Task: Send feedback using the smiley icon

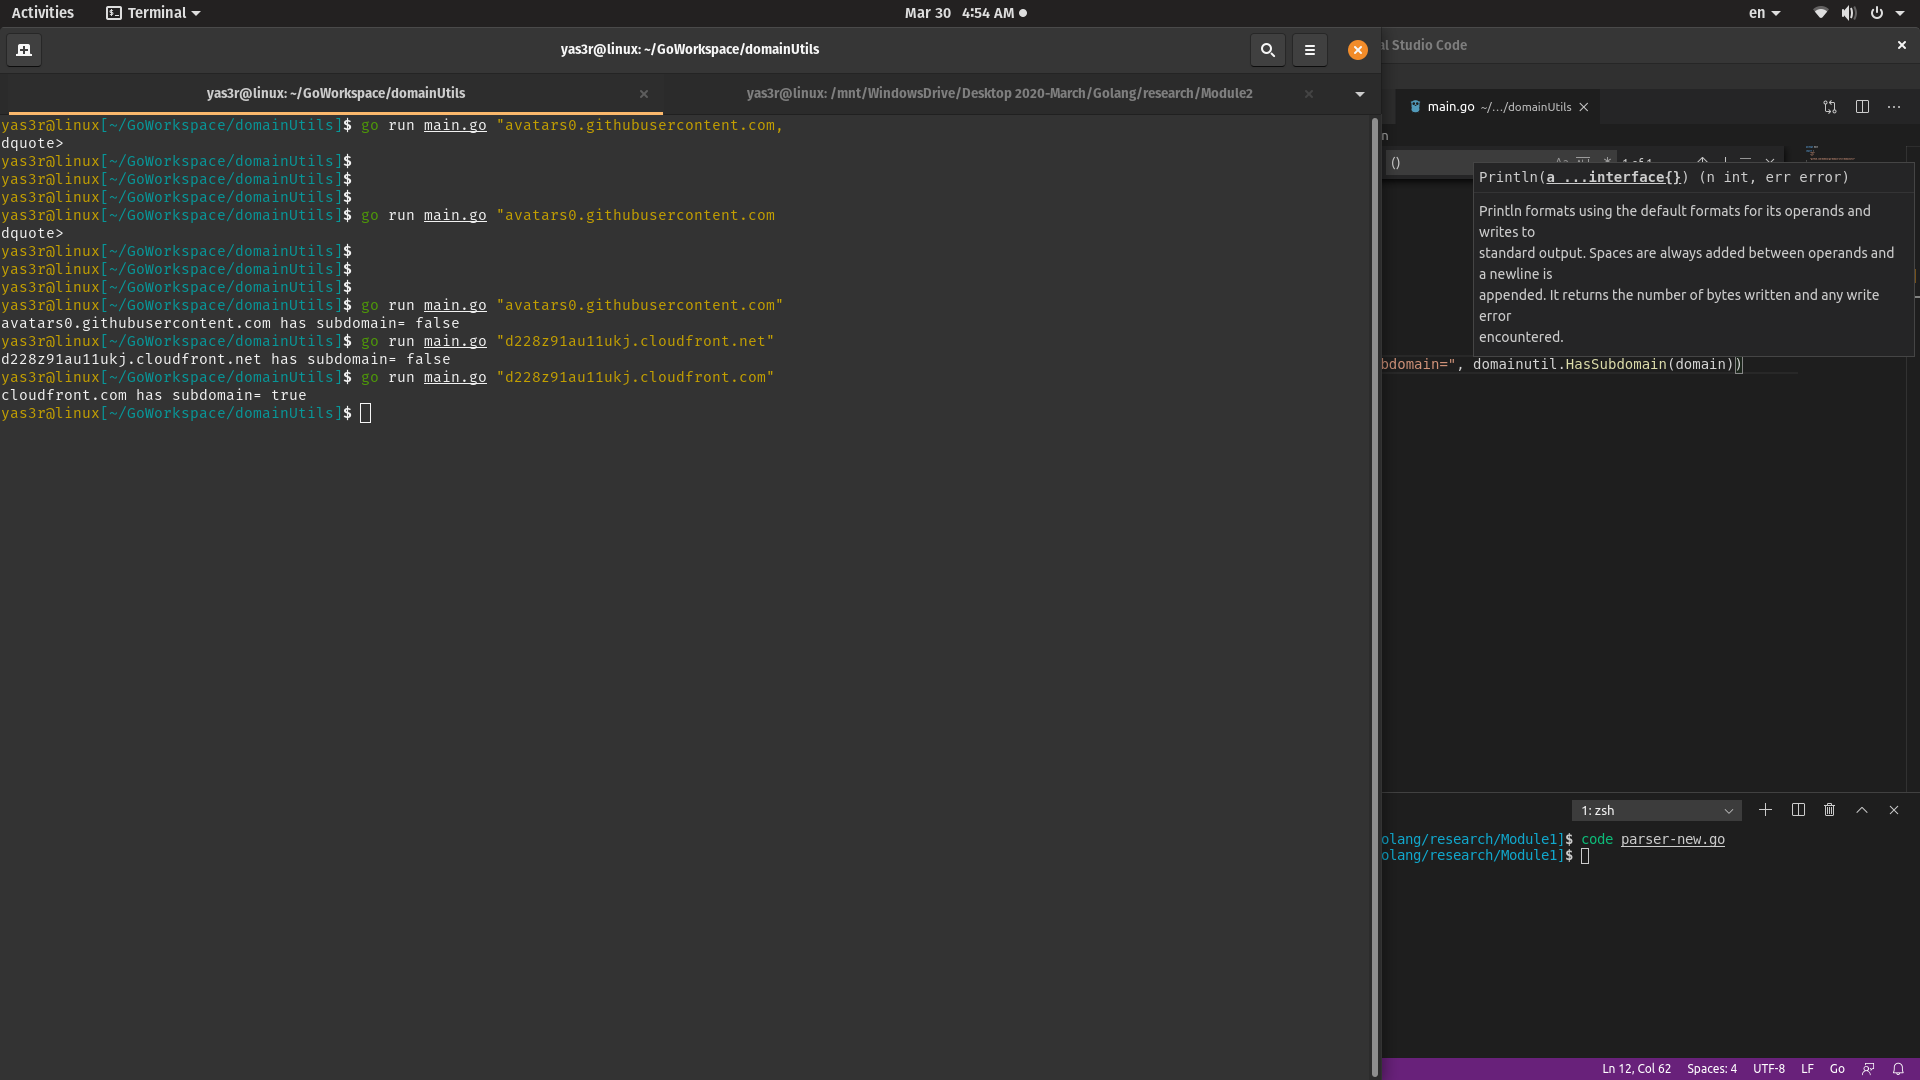Action: (x=1869, y=1068)
